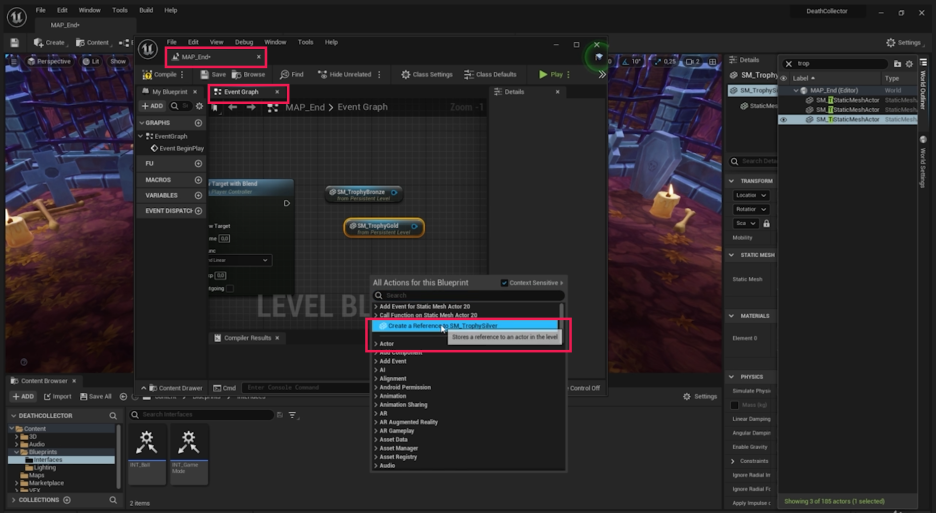This screenshot has height=513, width=936.
Task: Open Play options three-dot menu
Action: [x=568, y=75]
